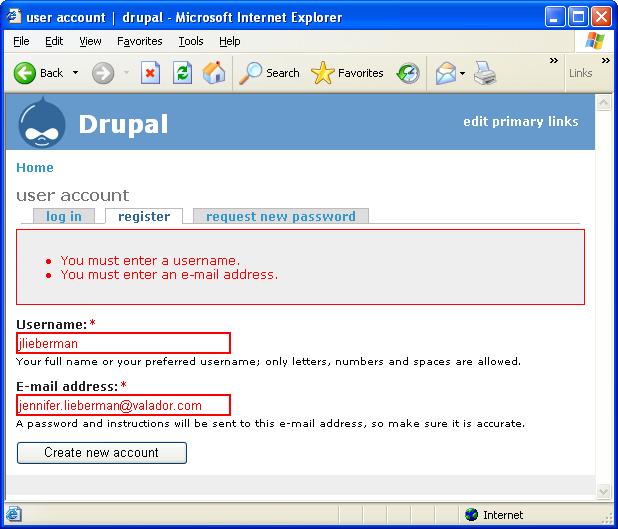Click the E-mail address input field
The image size is (618, 529).
coord(123,405)
